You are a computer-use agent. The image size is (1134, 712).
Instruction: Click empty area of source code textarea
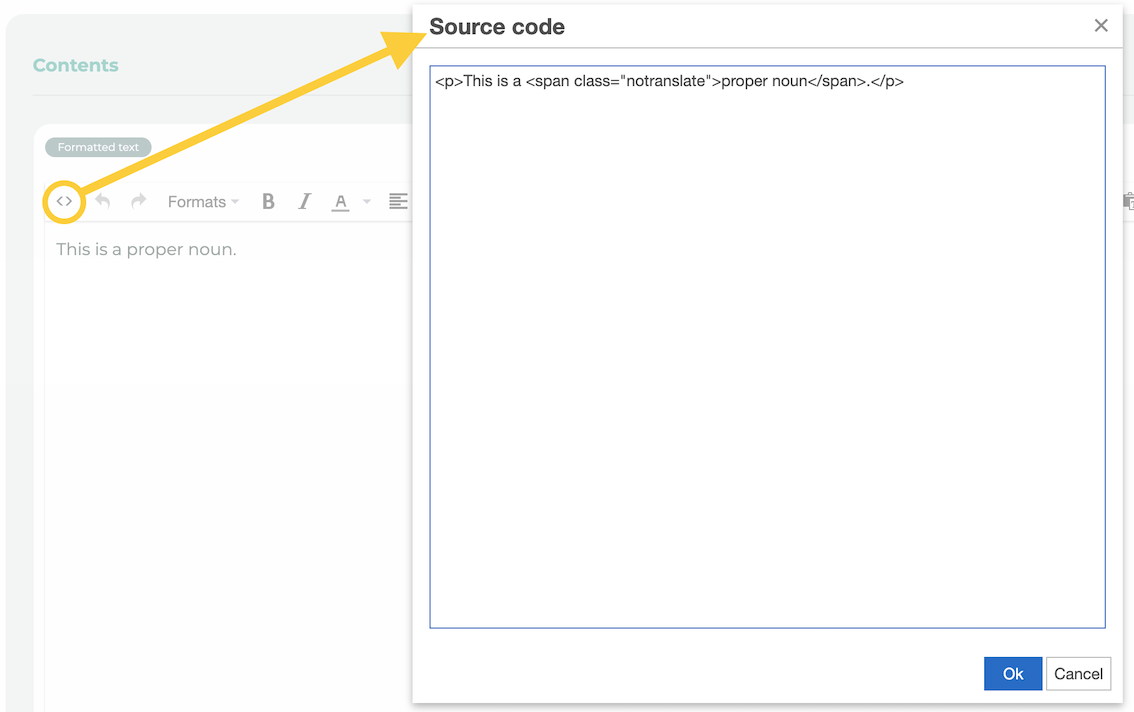[767, 380]
